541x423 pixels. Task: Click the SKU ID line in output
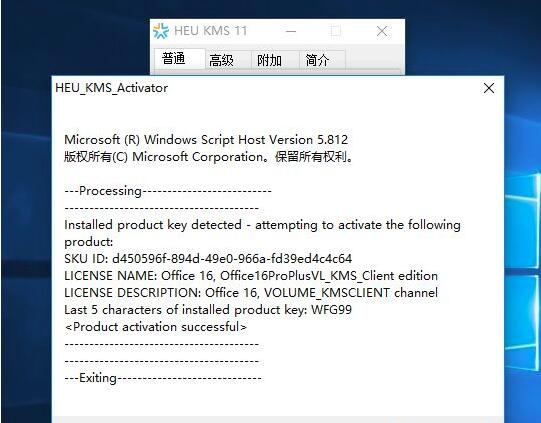click(x=208, y=258)
